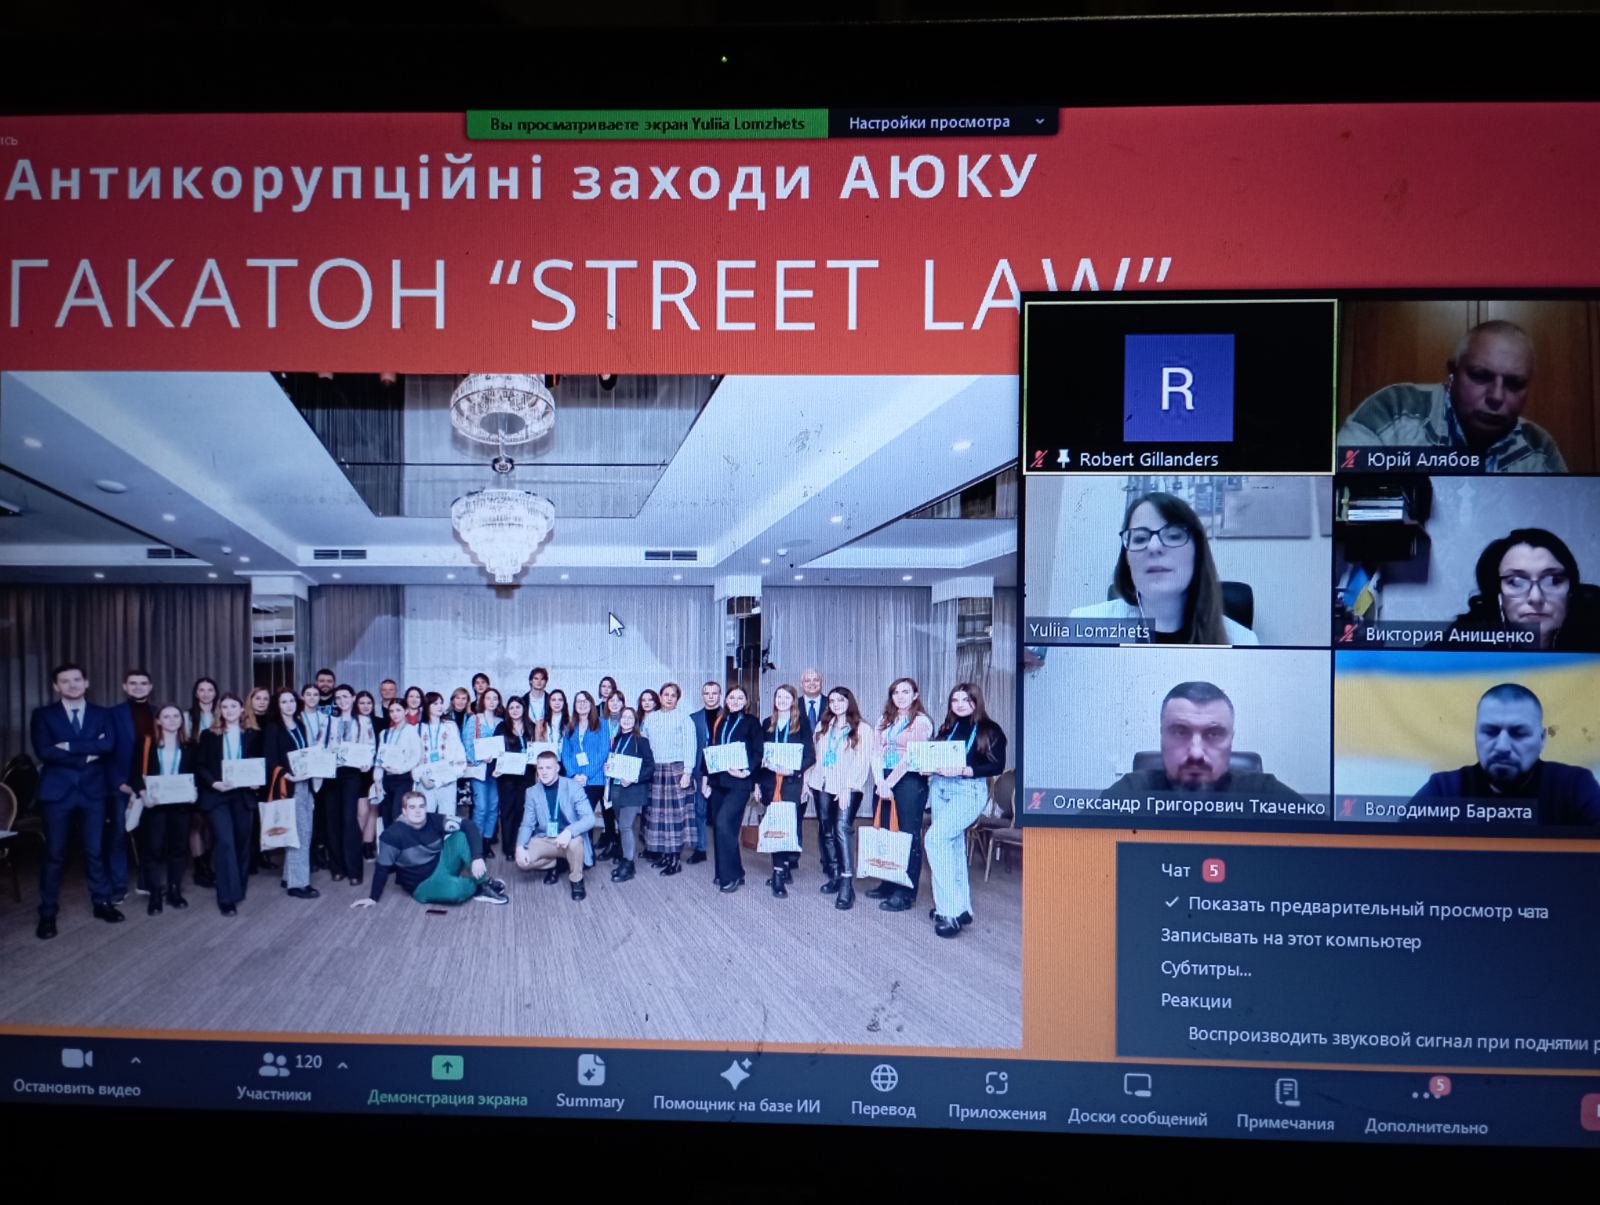This screenshot has width=1600, height=1205.
Task: Click the ГАКАТОН “STREET LAW” heading text
Action: [590, 295]
